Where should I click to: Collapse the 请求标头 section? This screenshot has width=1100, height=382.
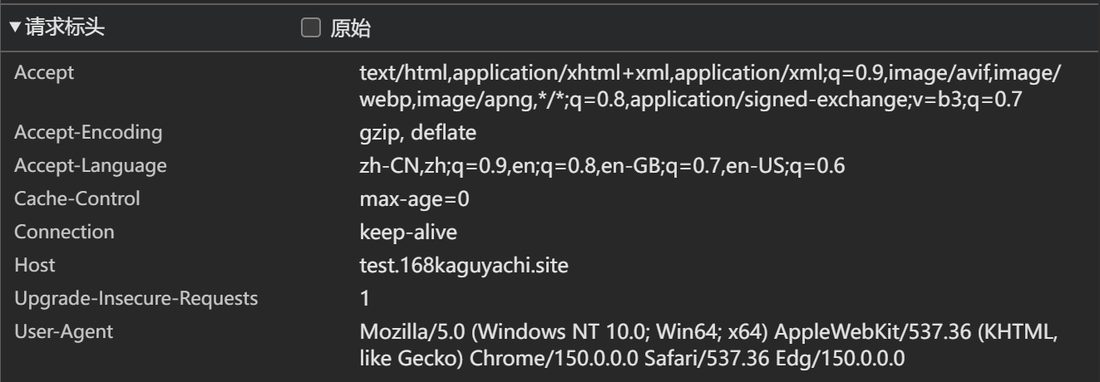point(58,28)
